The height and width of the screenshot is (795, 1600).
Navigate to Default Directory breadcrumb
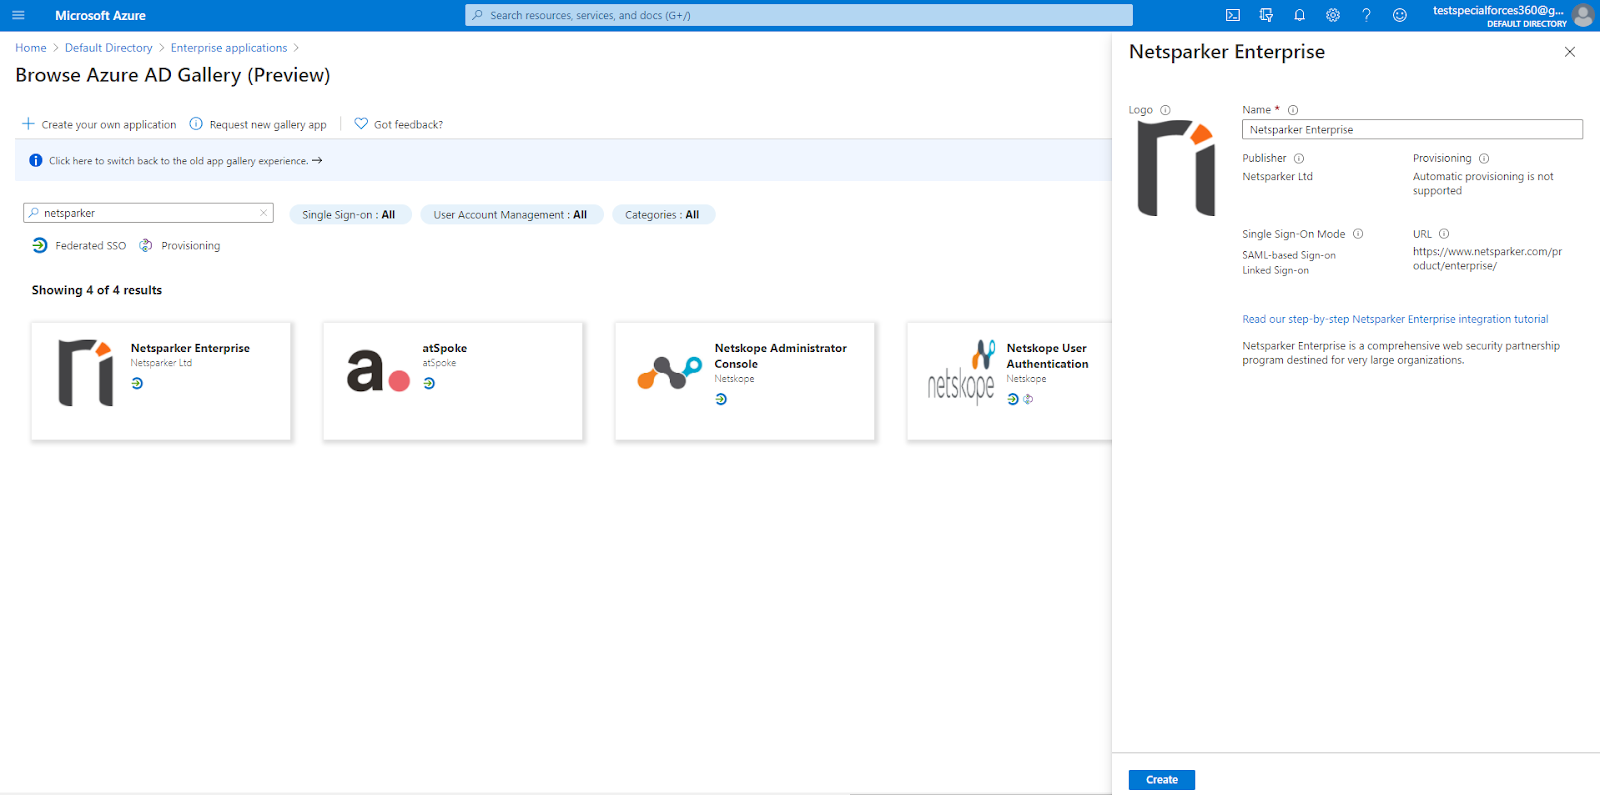pyautogui.click(x=108, y=48)
